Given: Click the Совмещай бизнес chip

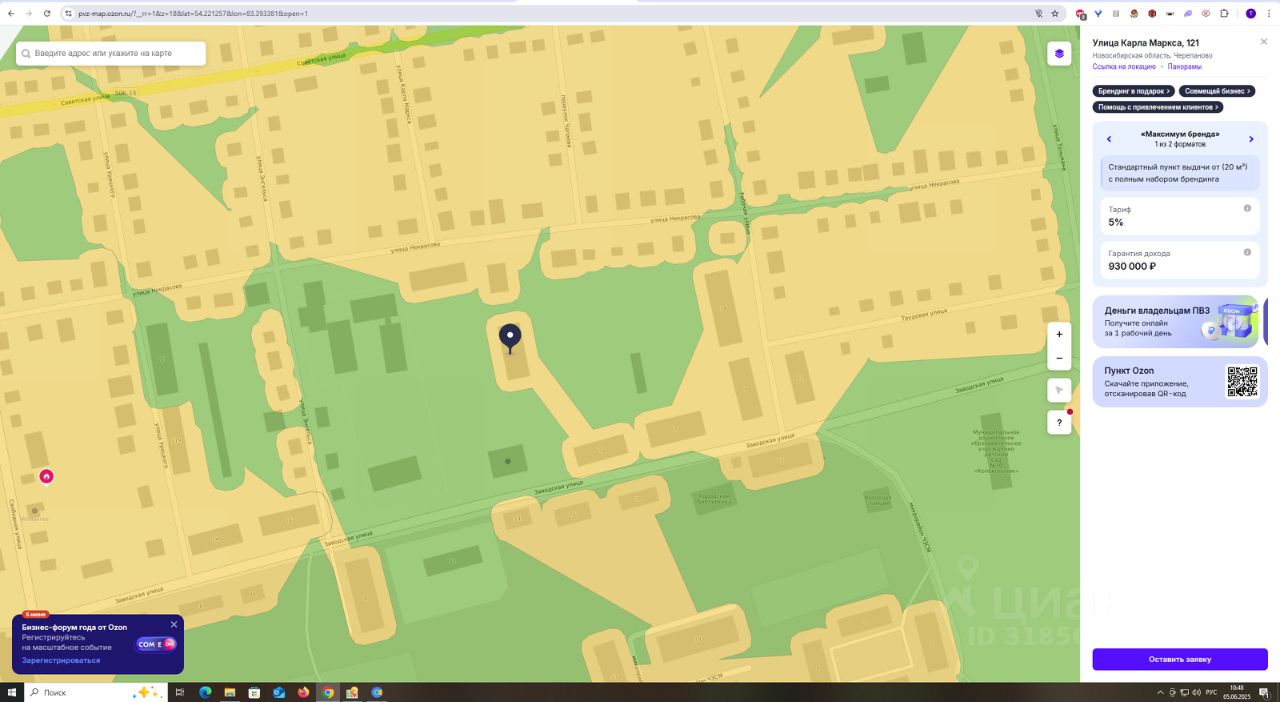Looking at the screenshot, I should [1216, 91].
